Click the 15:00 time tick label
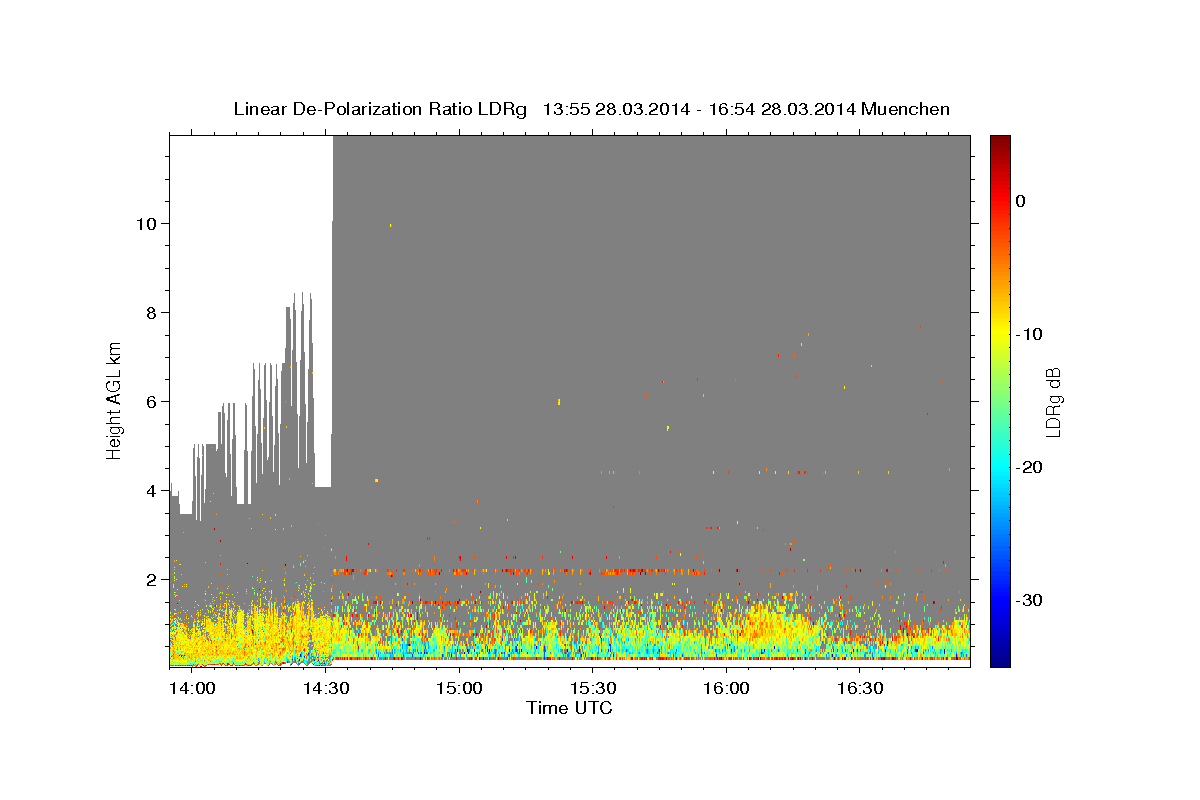 click(459, 689)
